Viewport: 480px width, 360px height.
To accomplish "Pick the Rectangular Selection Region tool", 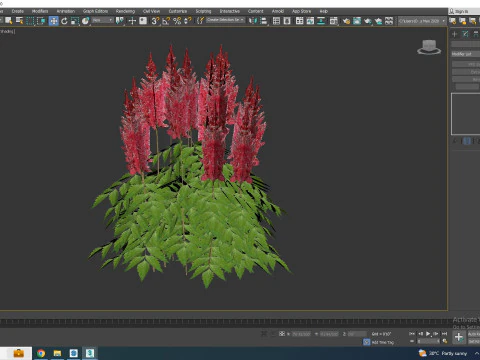I will point(30,21).
